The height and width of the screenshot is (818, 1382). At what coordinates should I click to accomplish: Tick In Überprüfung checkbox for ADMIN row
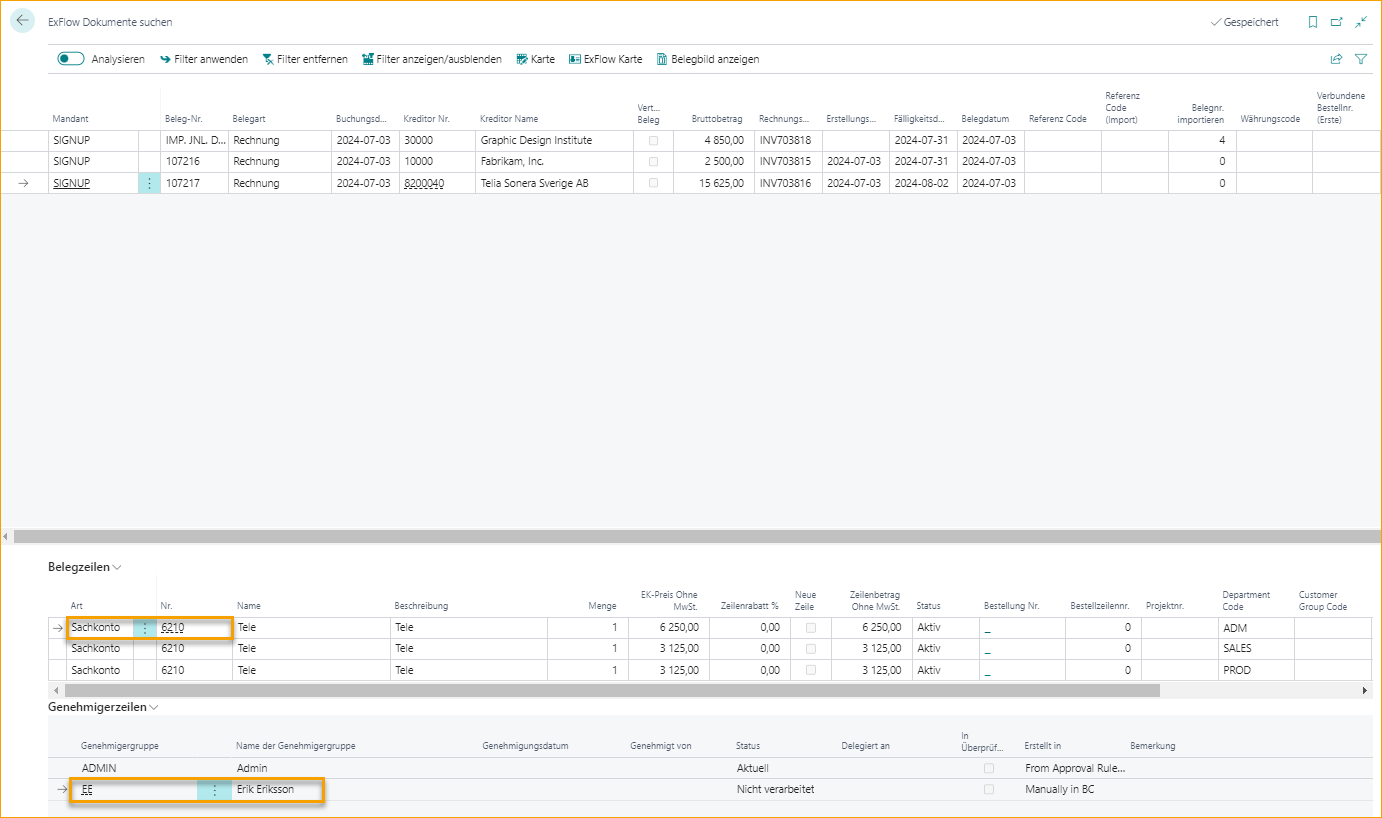(989, 768)
